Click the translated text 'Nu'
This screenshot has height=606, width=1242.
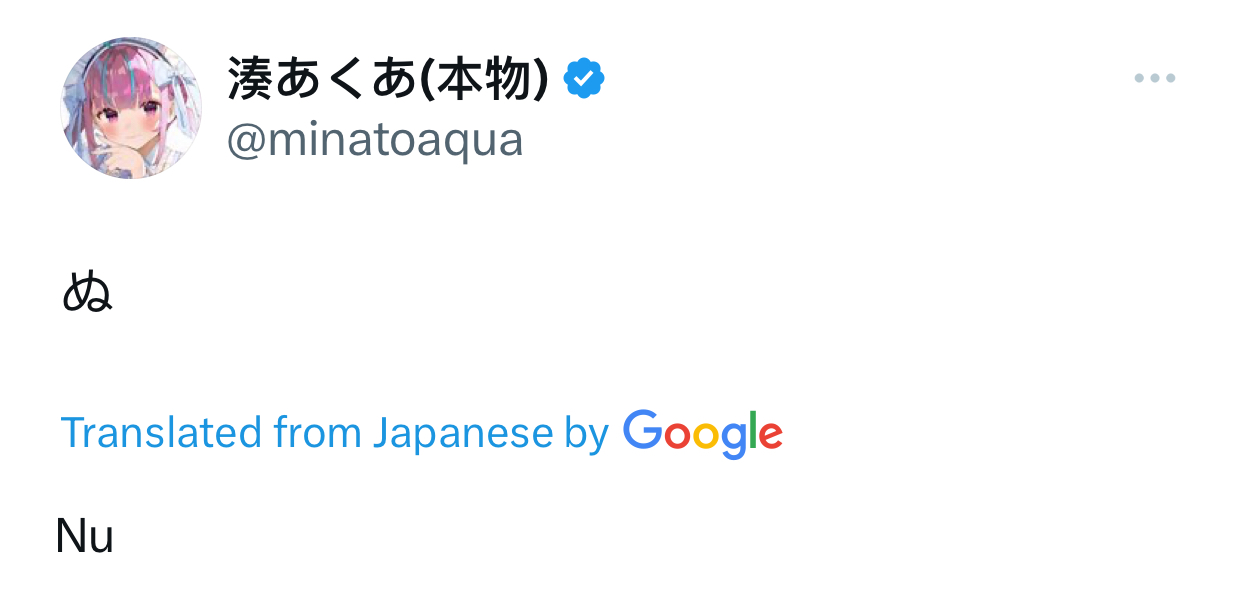pyautogui.click(x=85, y=537)
